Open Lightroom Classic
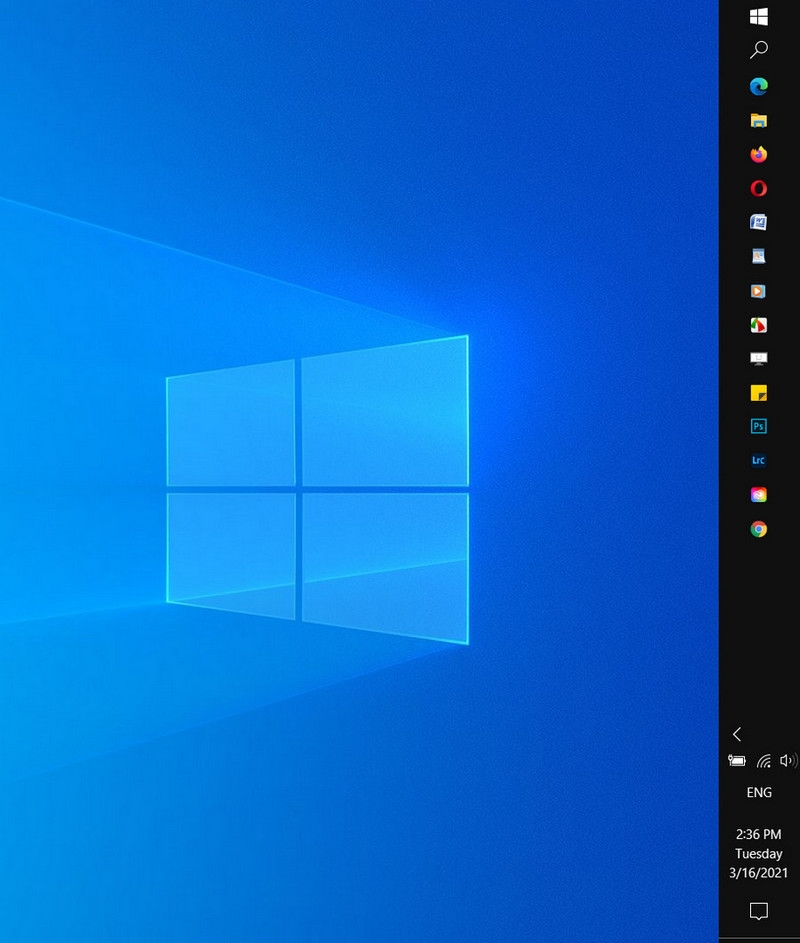Viewport: 800px width, 943px height. click(x=758, y=460)
